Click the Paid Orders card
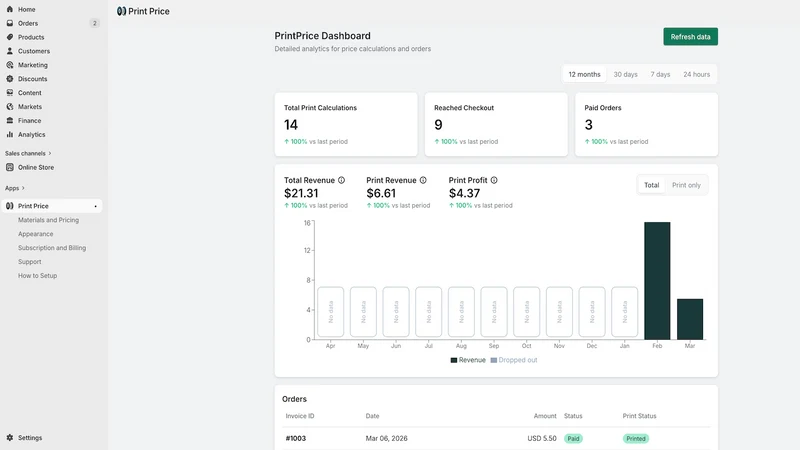The image size is (800, 450). (x=646, y=124)
